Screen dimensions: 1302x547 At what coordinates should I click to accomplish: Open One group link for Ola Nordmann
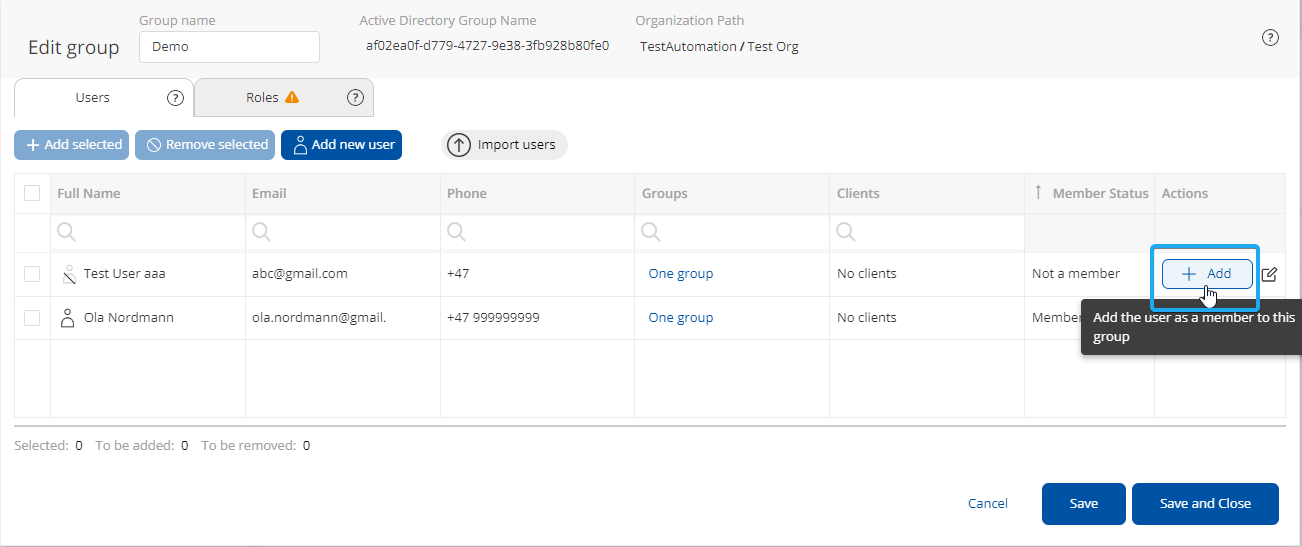click(681, 318)
